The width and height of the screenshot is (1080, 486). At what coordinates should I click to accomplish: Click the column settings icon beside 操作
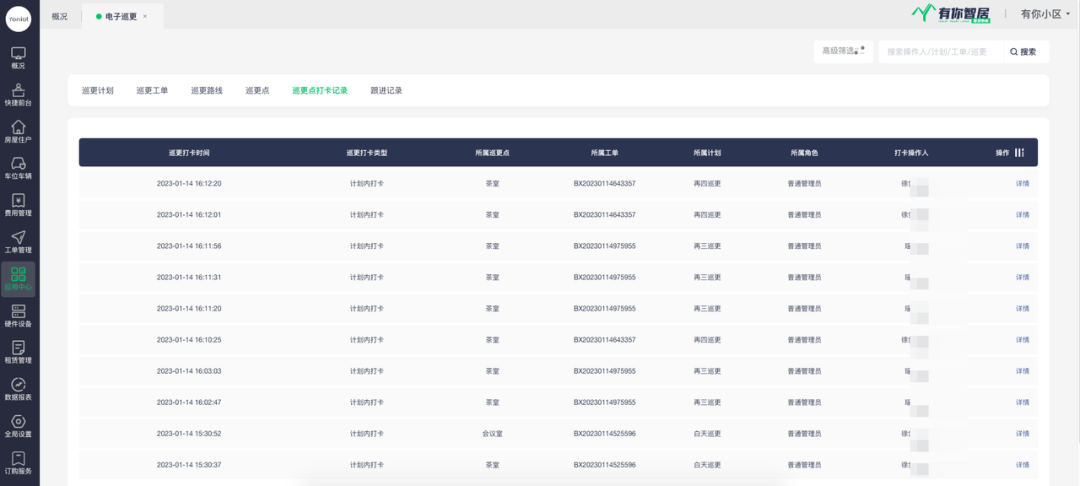(1020, 152)
